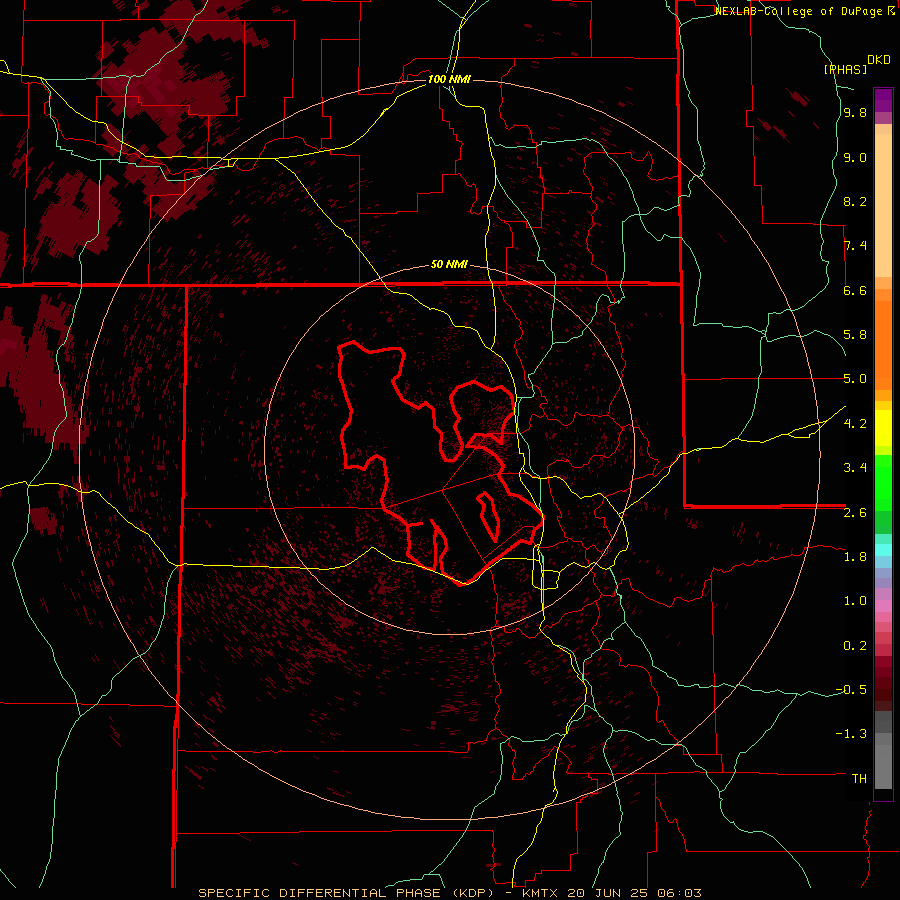Pick the bright green color bar segment

tap(883, 482)
